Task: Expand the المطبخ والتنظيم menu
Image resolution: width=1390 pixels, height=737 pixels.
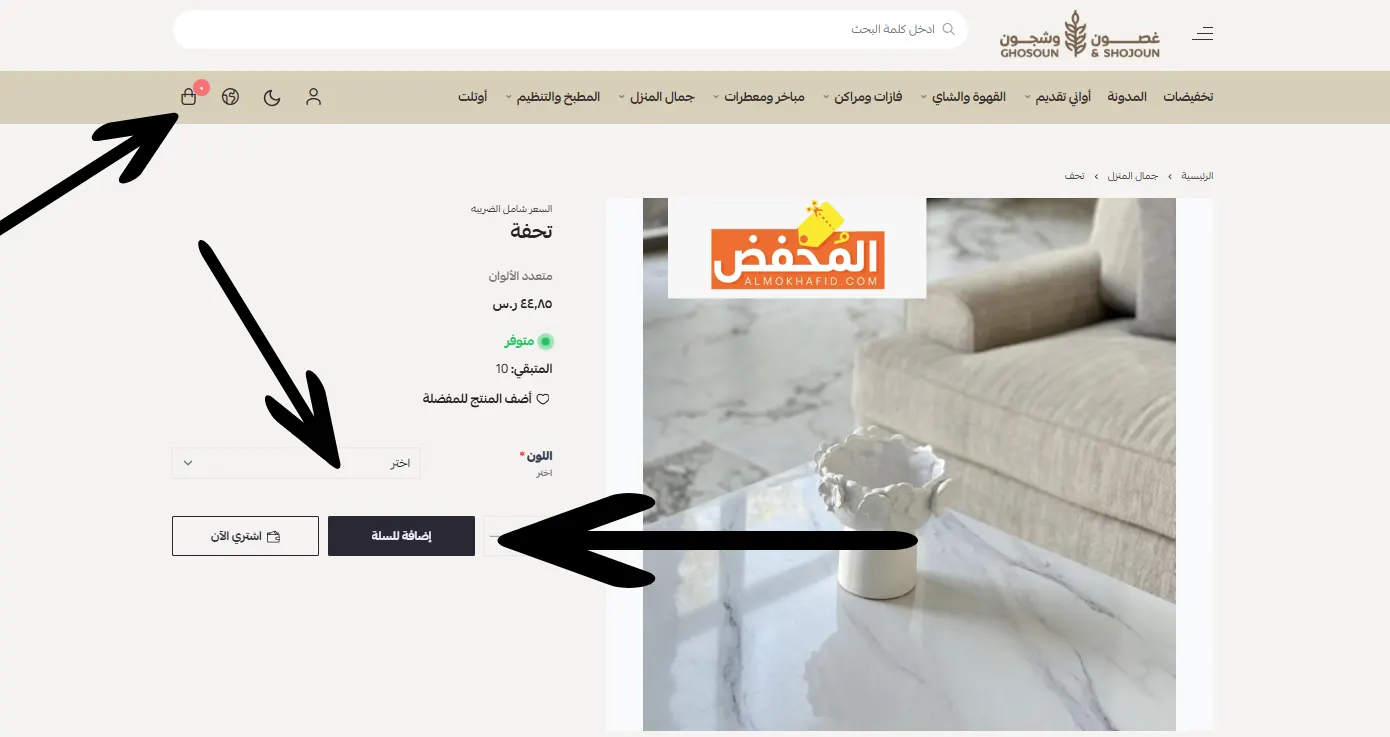Action: pos(553,97)
